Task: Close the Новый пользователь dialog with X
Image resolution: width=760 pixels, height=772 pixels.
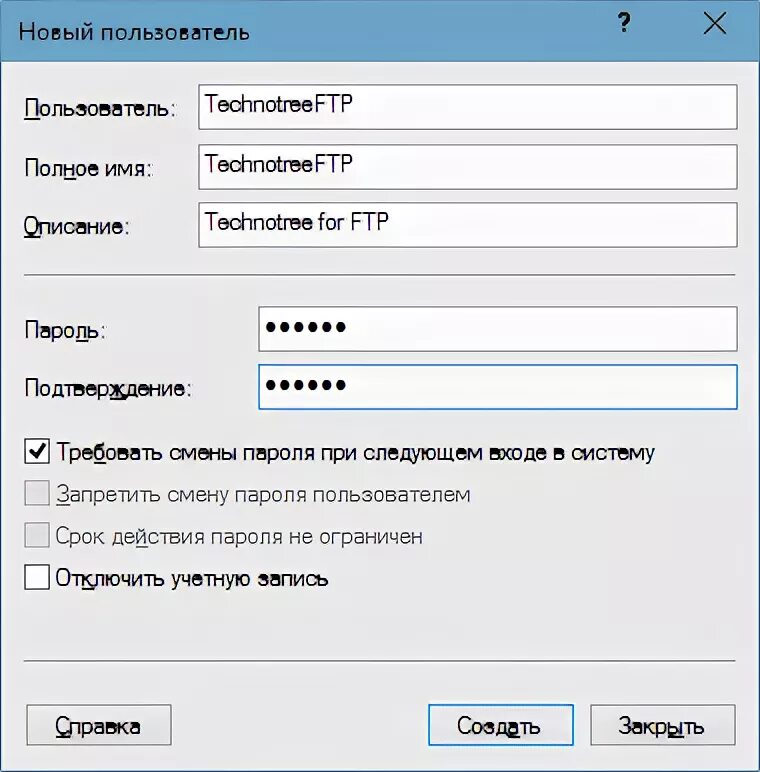Action: (714, 23)
